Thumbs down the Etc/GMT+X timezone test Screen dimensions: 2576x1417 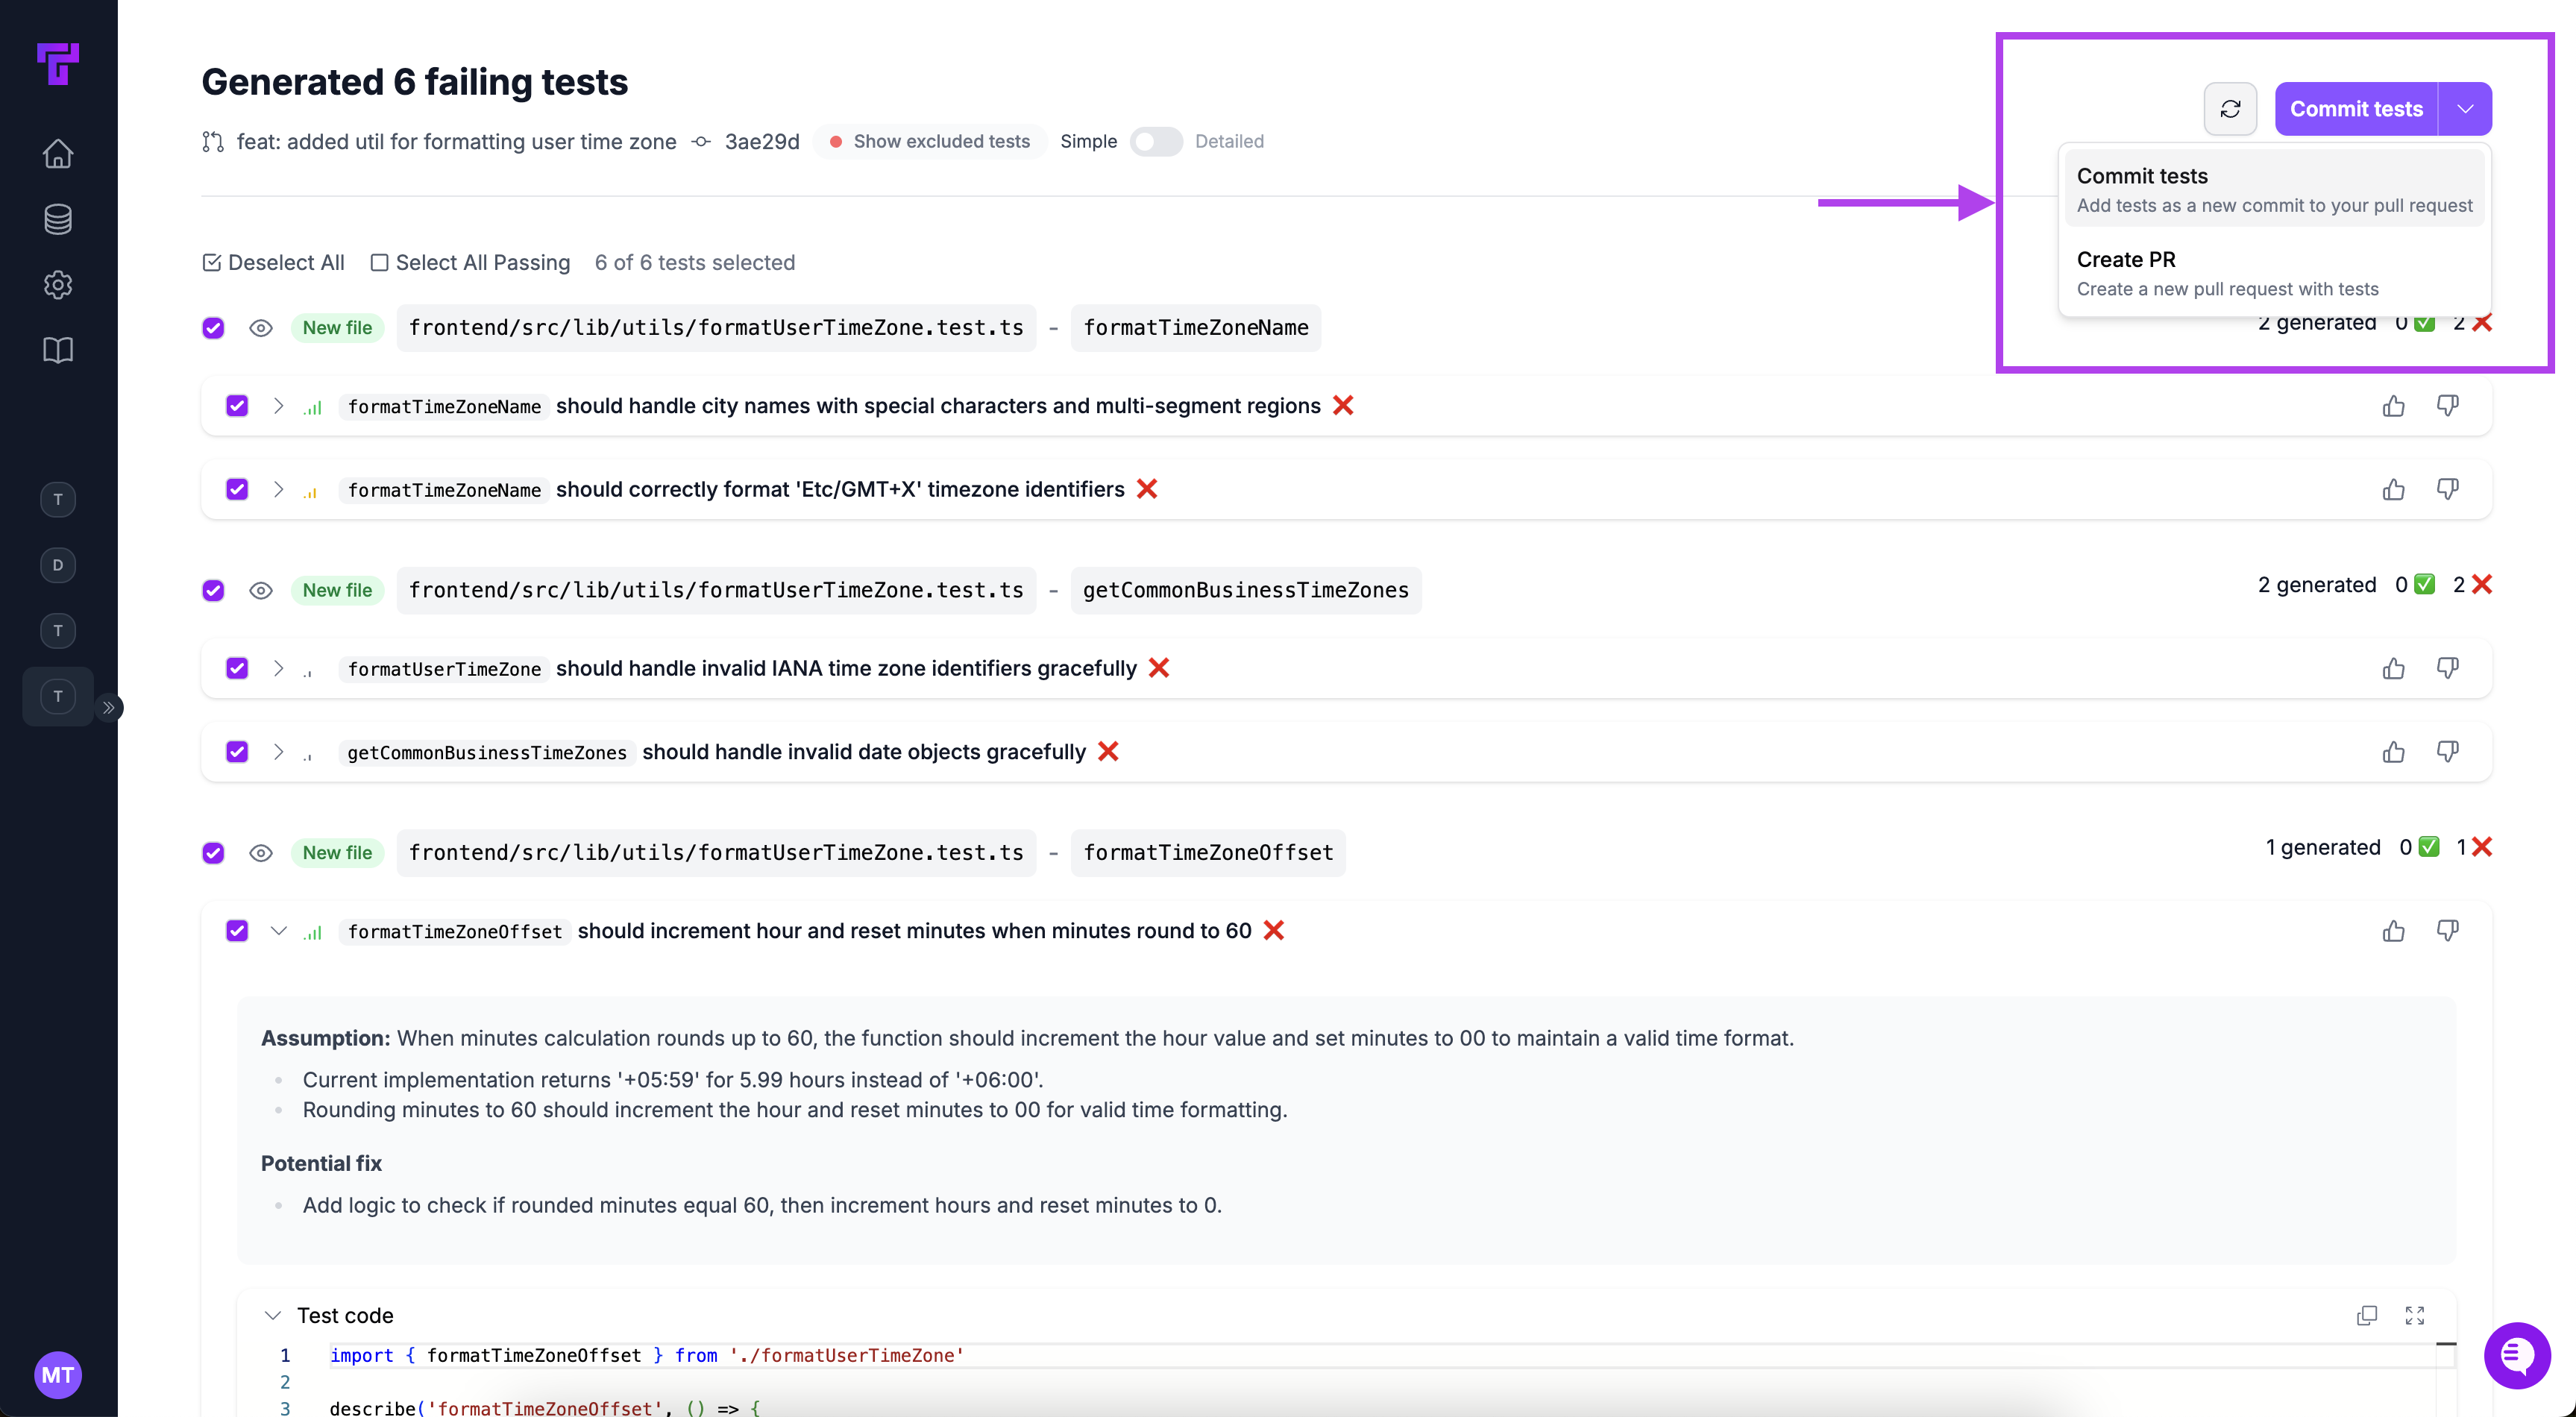(2447, 489)
